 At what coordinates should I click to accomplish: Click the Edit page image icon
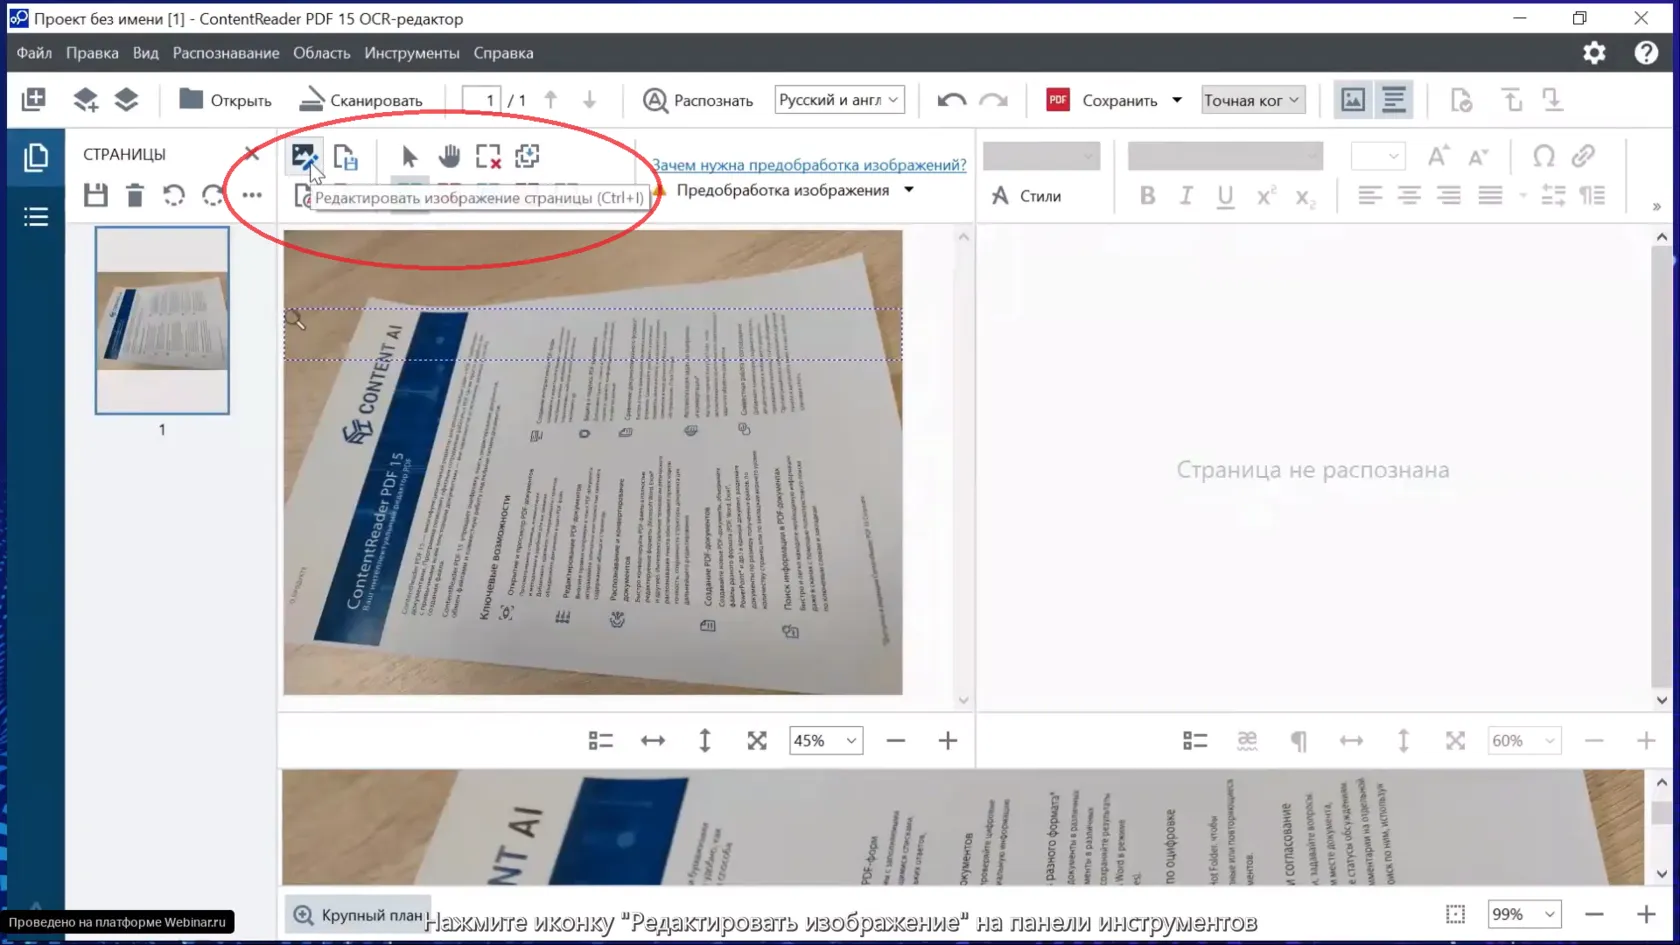[x=303, y=156]
